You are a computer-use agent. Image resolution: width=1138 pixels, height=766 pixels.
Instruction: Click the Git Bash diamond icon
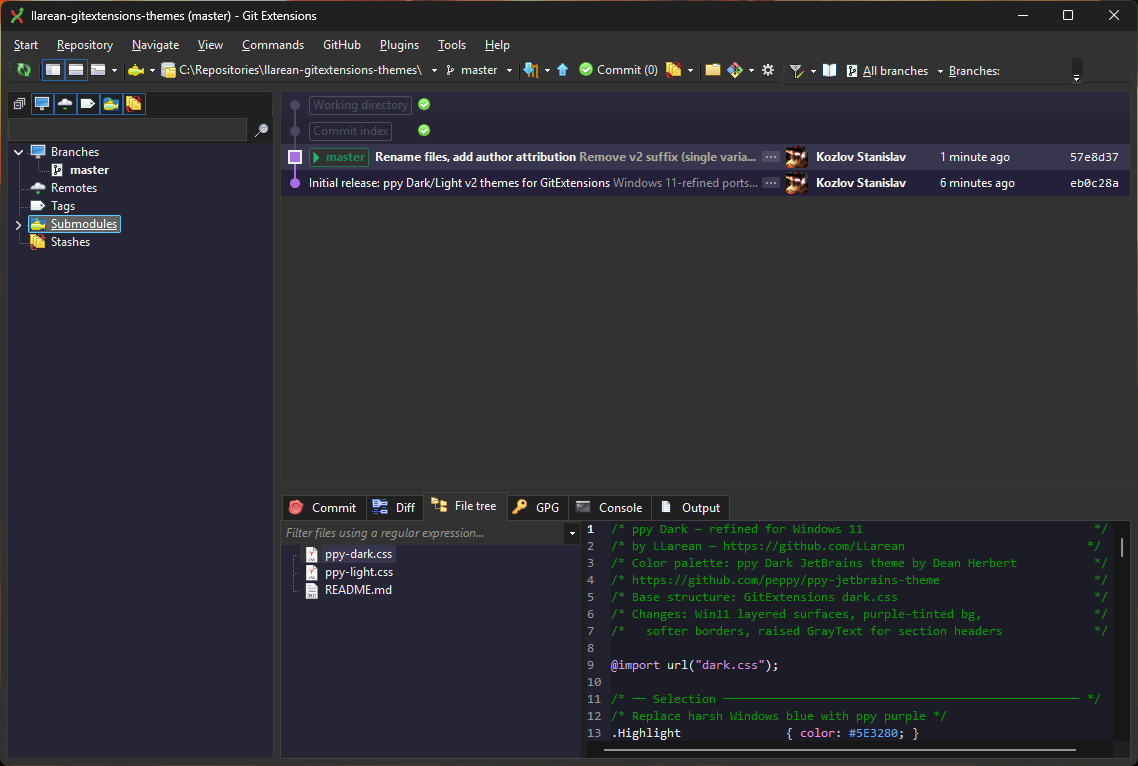pyautogui.click(x=735, y=70)
